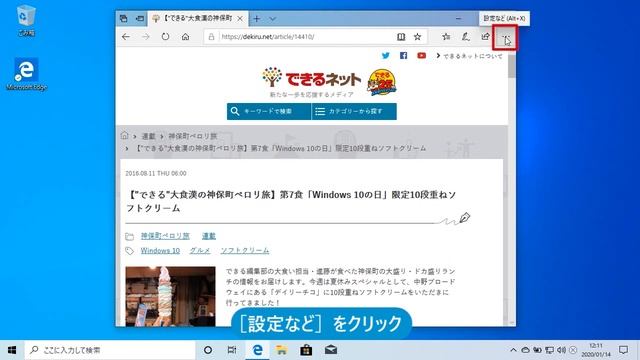Screen dimensions: 640x360
Task: Click the Recycle Bin desktop icon
Action: (x=26, y=20)
